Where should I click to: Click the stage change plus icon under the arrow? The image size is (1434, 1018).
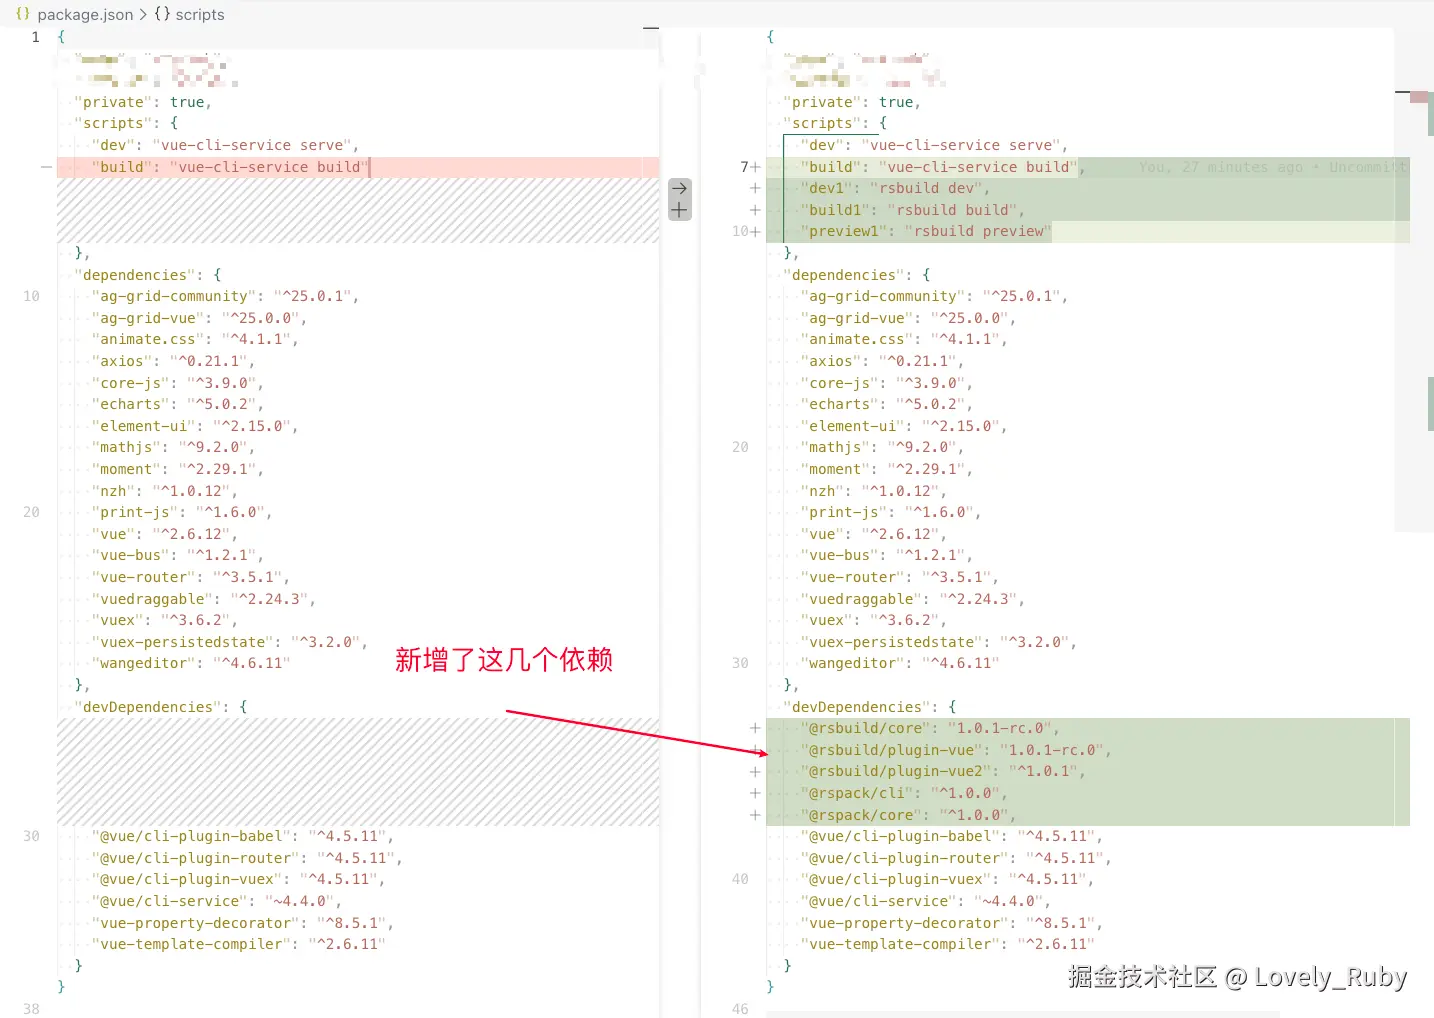click(x=679, y=210)
